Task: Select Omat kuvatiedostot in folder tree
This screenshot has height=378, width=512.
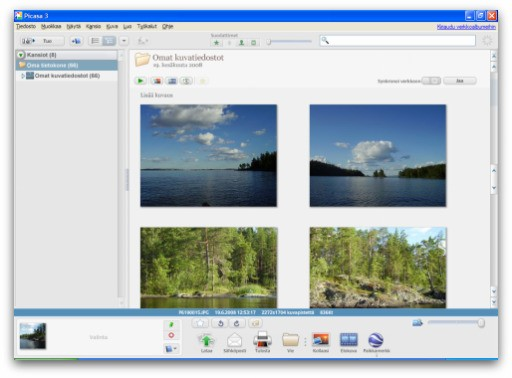Action: (67, 76)
